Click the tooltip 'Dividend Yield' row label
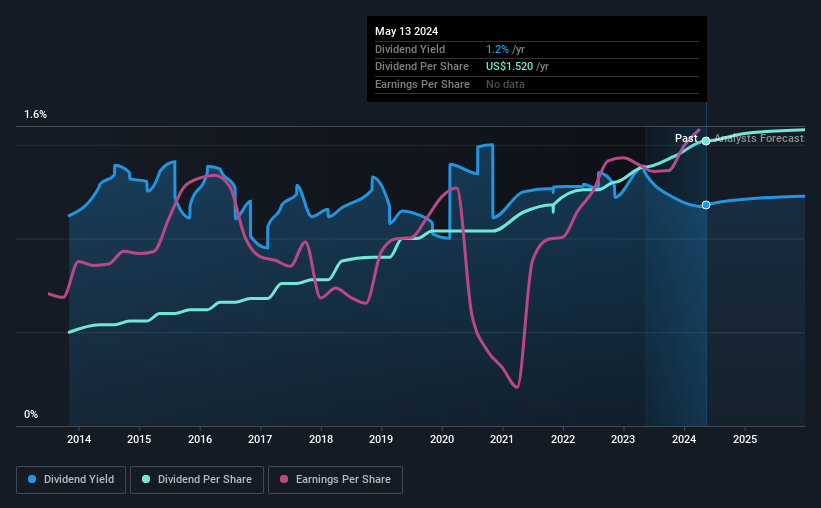Screen dimensions: 821x508 410,49
